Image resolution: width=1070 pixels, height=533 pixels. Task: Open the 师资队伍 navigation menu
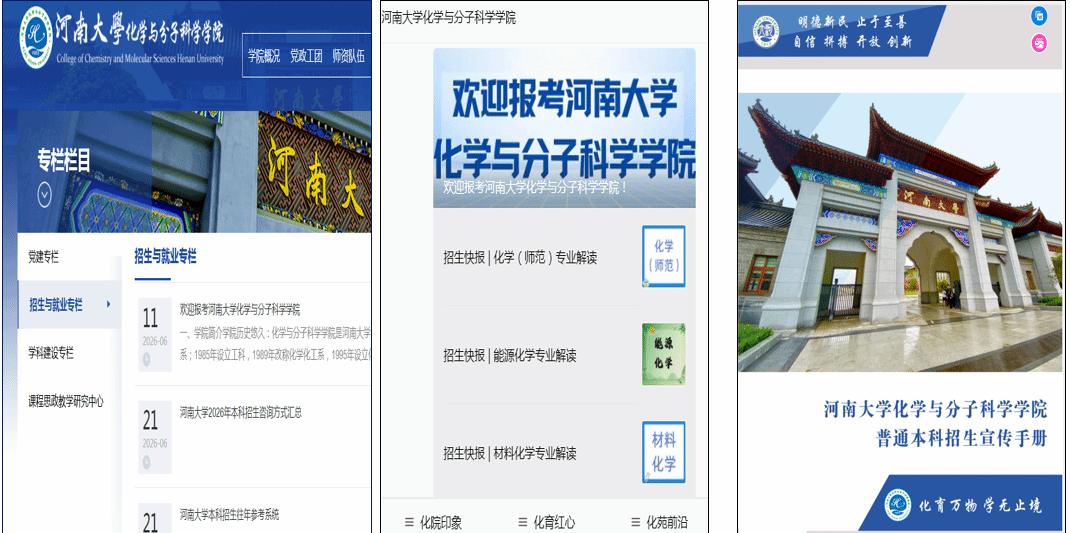(x=349, y=56)
